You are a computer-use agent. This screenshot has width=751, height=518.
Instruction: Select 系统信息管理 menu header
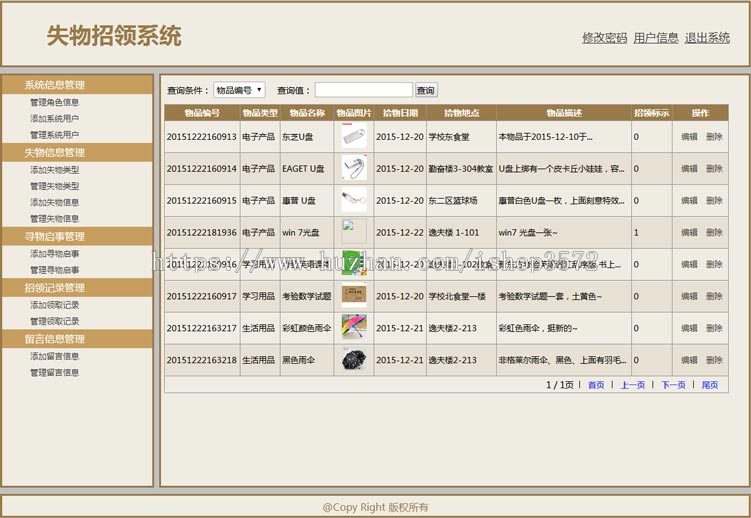[x=77, y=85]
